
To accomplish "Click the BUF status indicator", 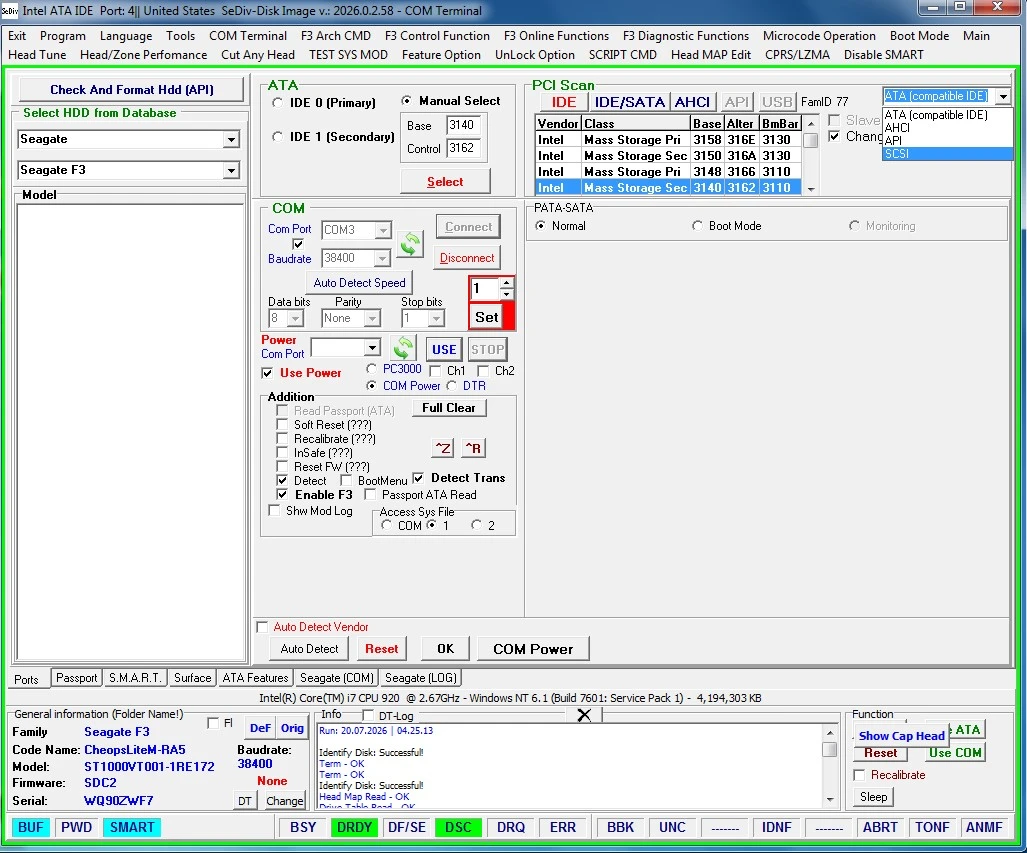I will click(30, 827).
